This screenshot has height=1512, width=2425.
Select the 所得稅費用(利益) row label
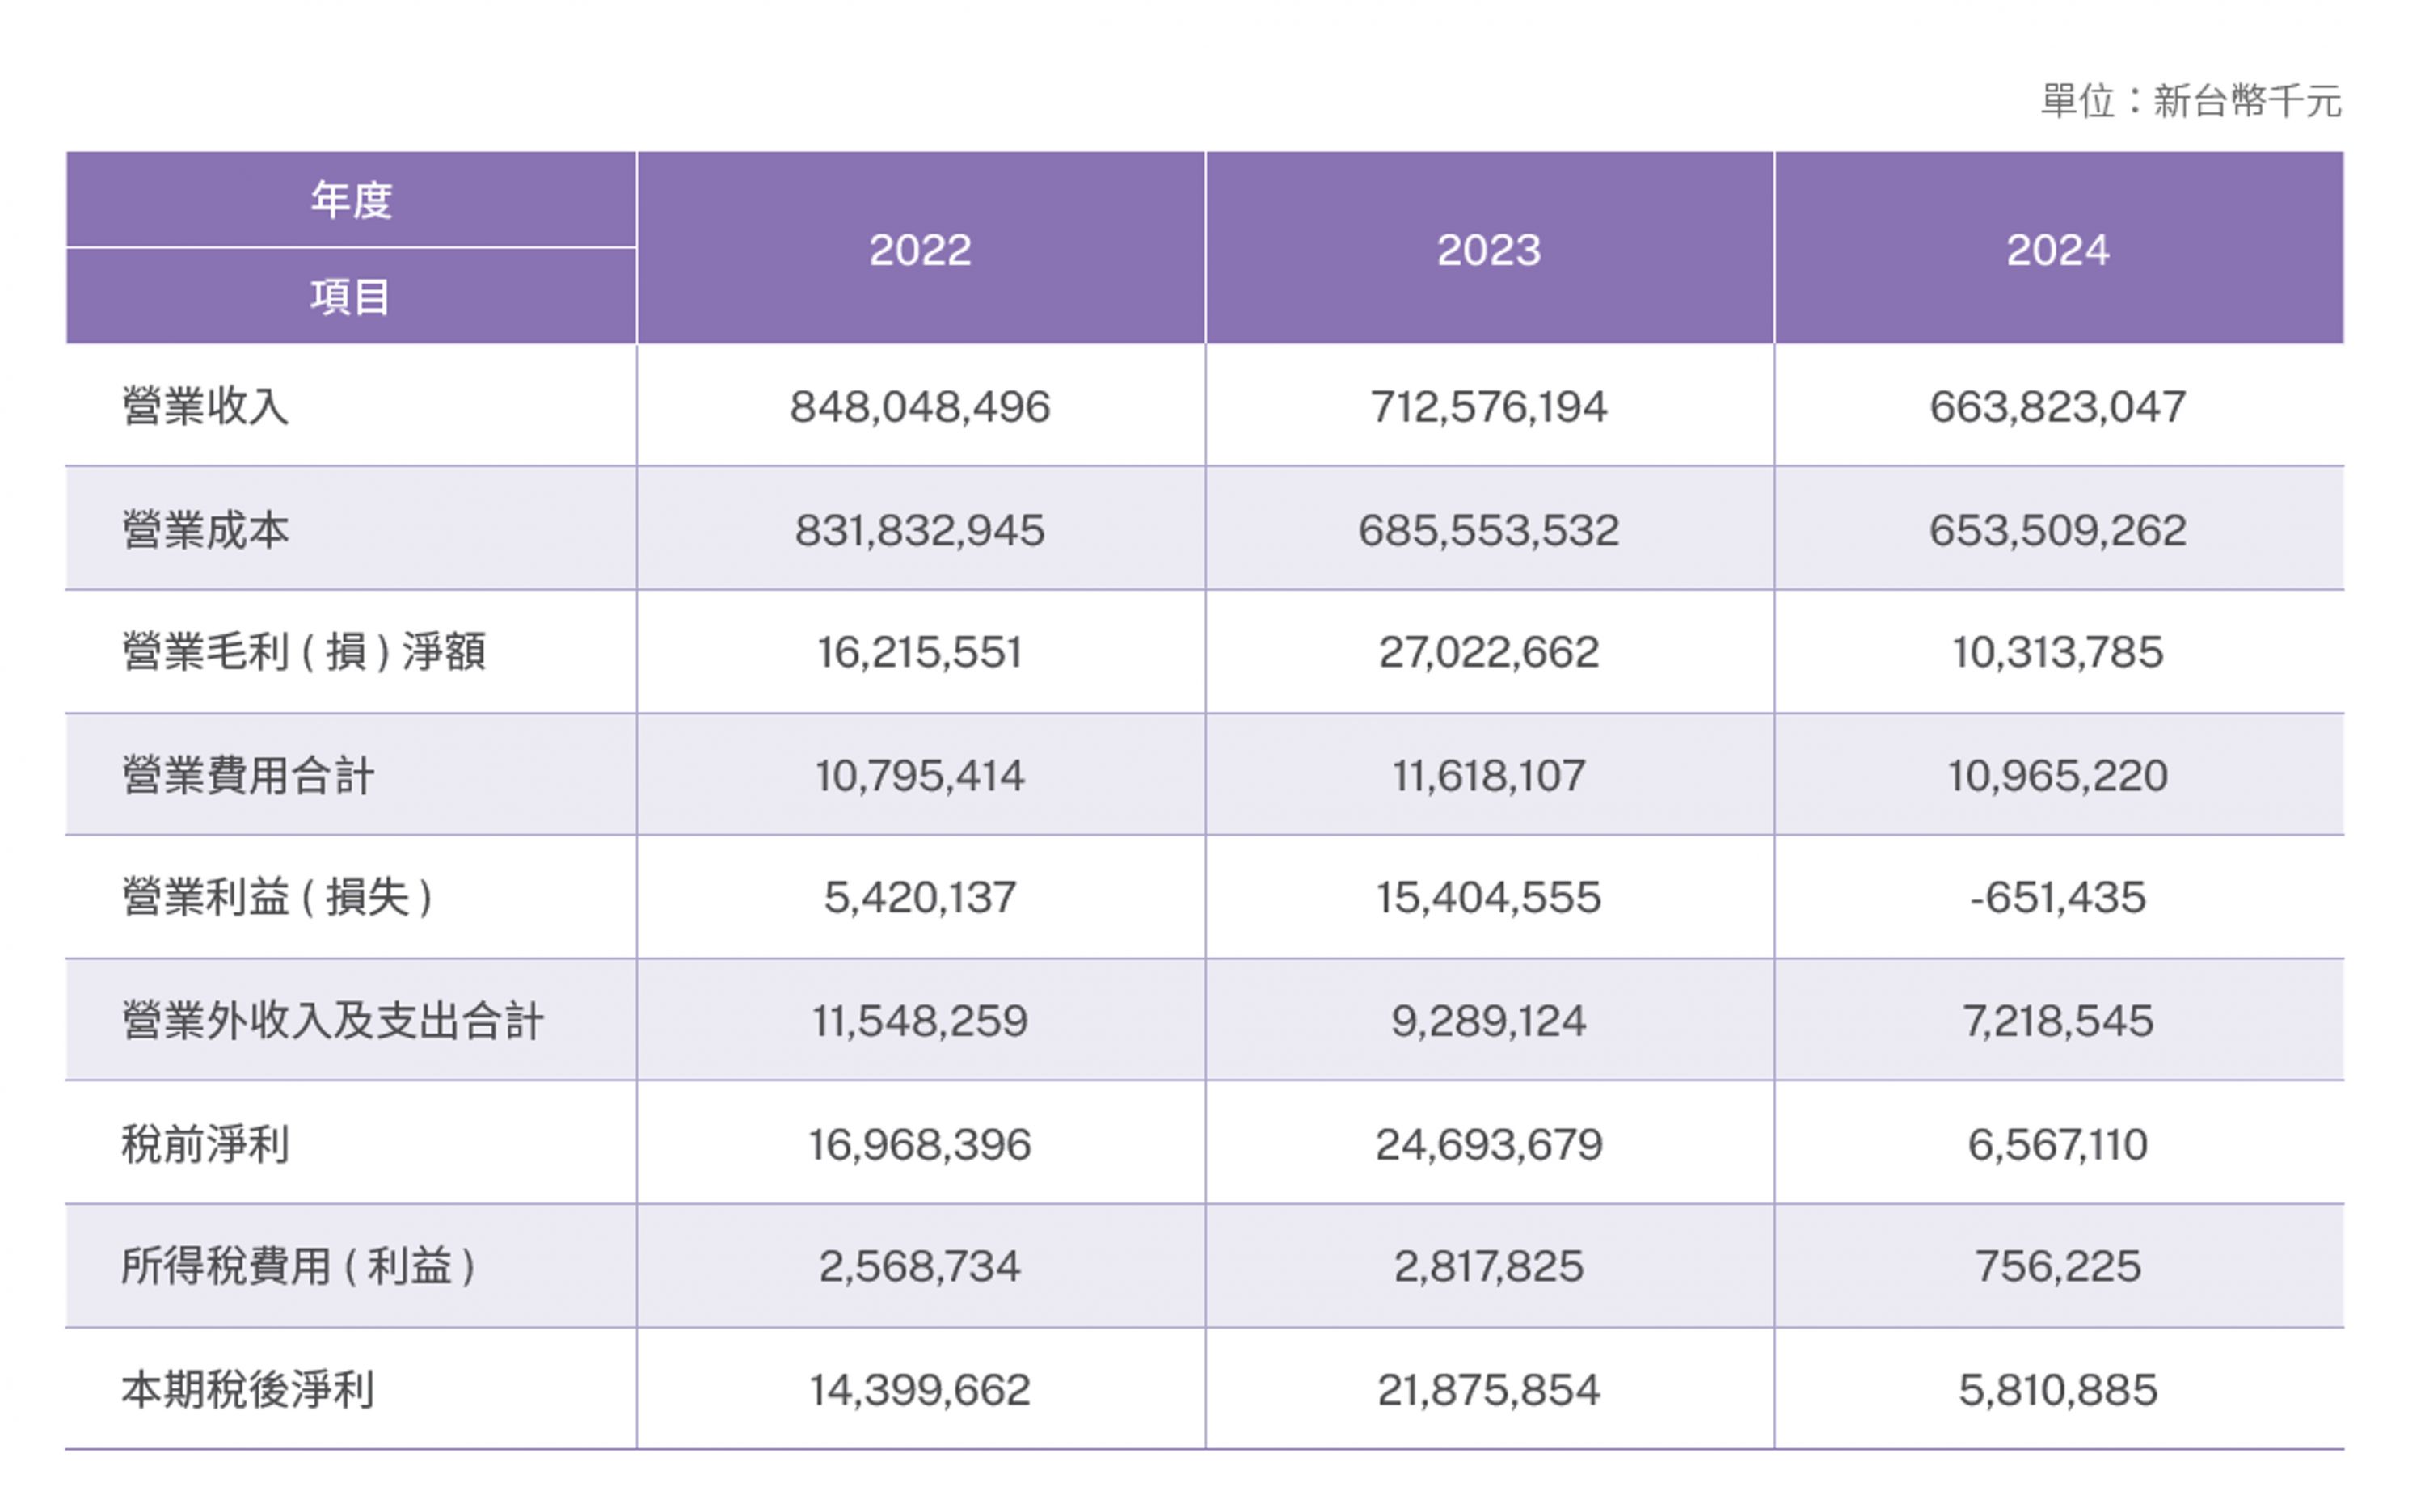[x=298, y=1266]
